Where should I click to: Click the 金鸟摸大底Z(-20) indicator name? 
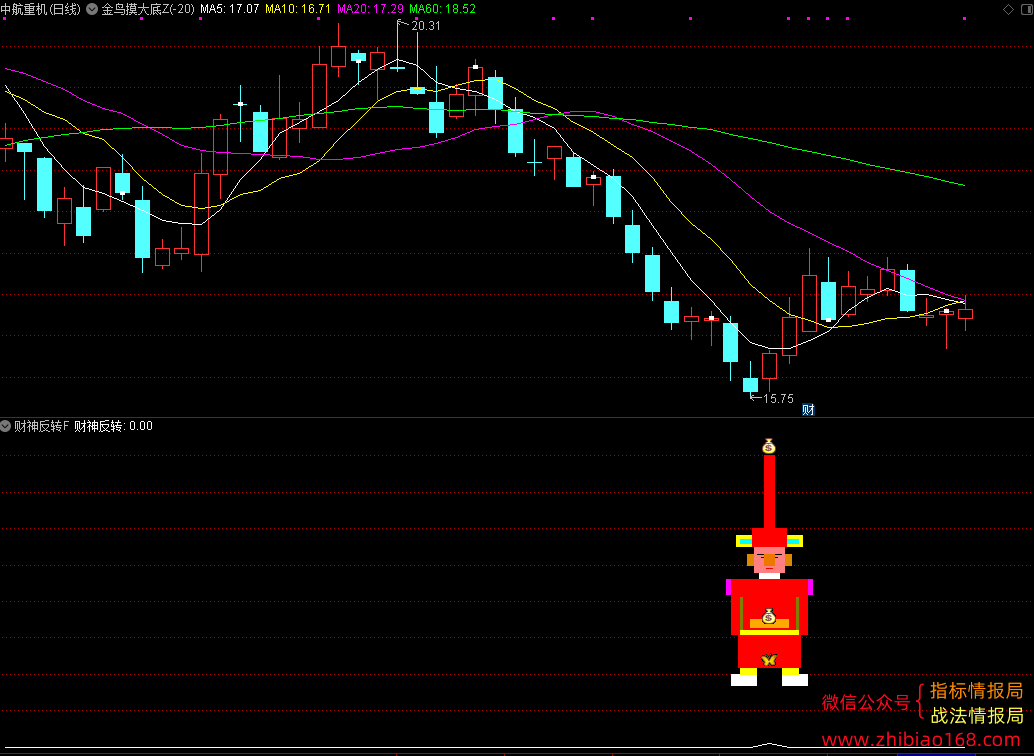click(148, 9)
